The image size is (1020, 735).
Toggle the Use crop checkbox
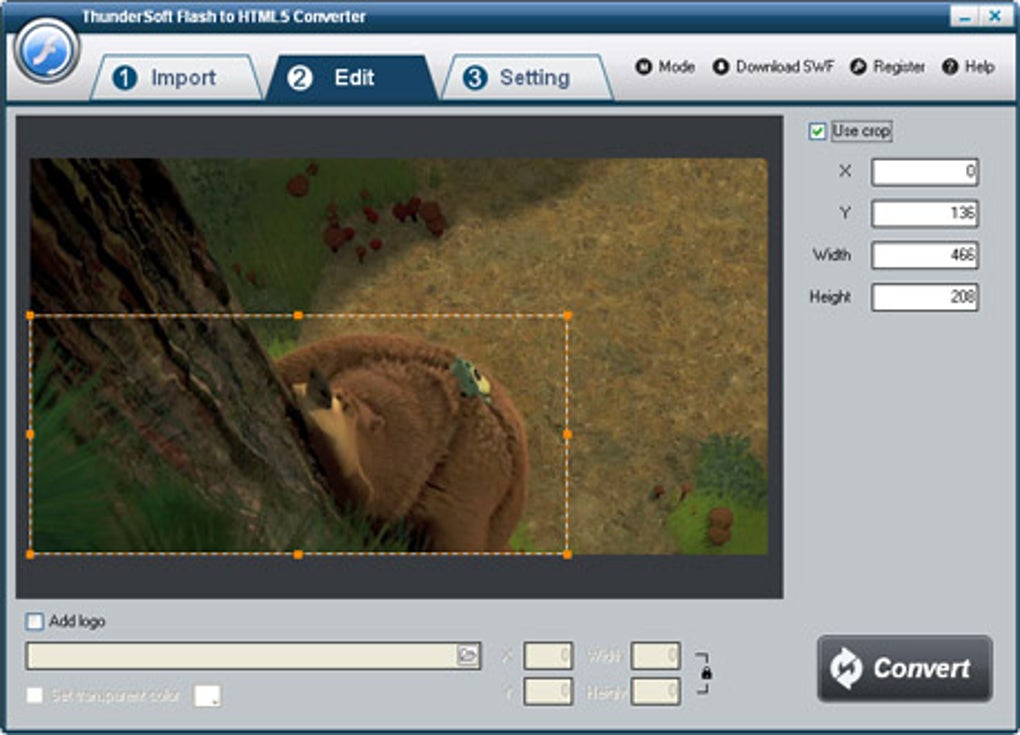click(x=817, y=131)
